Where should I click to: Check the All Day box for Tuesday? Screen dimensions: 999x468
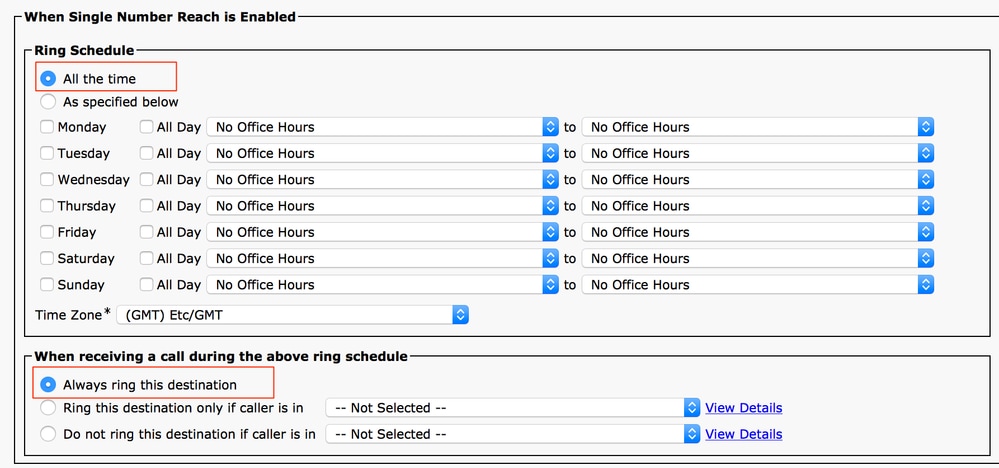point(146,153)
